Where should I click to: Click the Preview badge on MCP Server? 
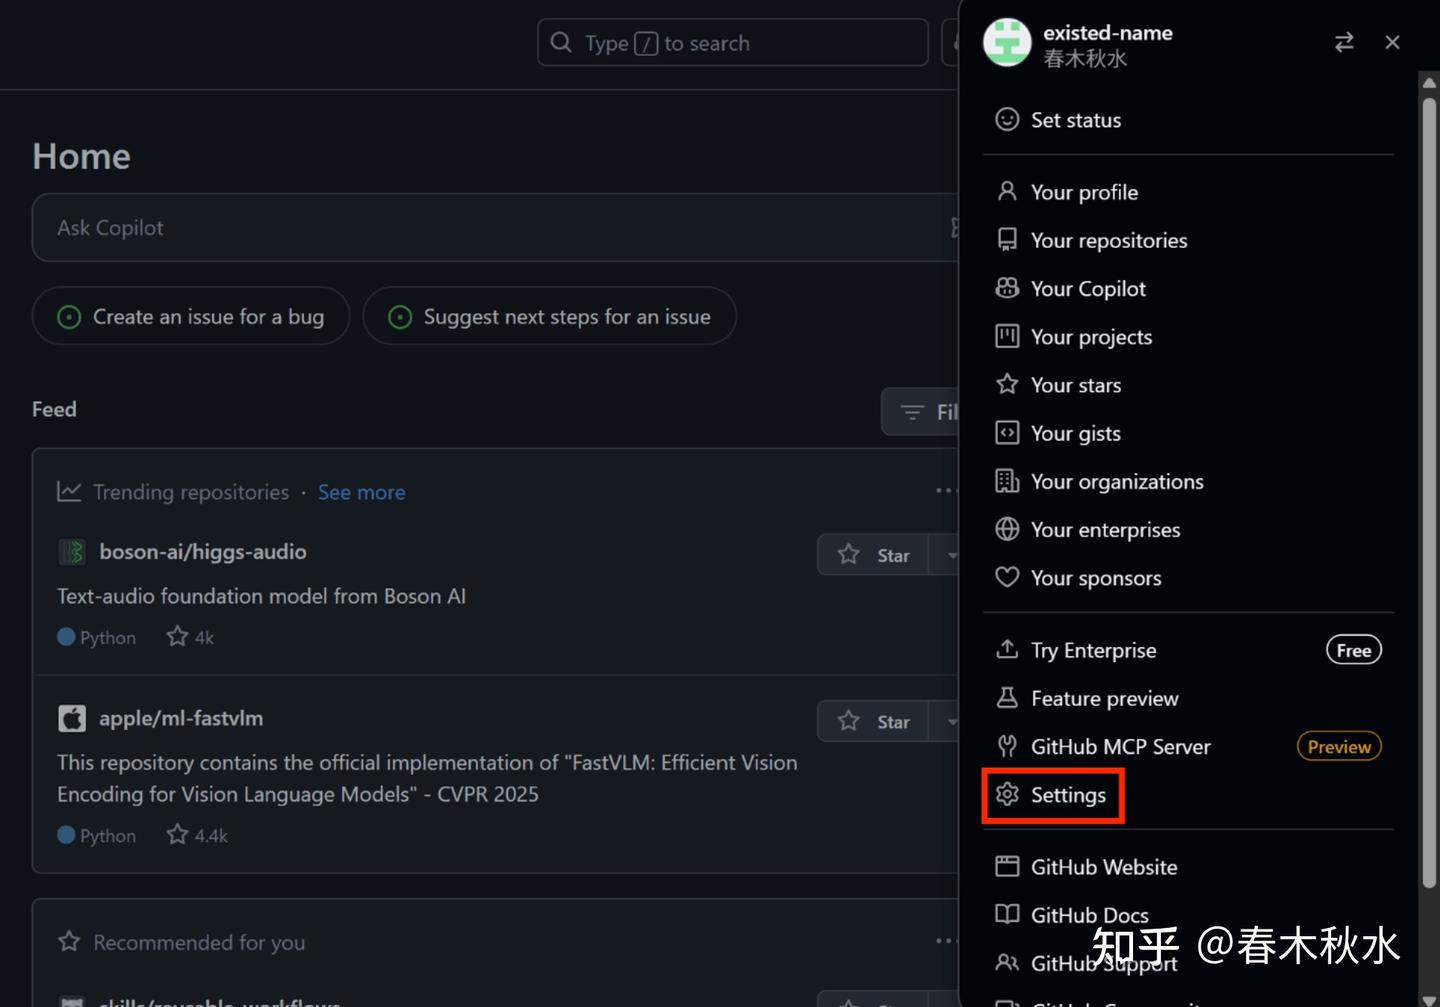[x=1339, y=746]
